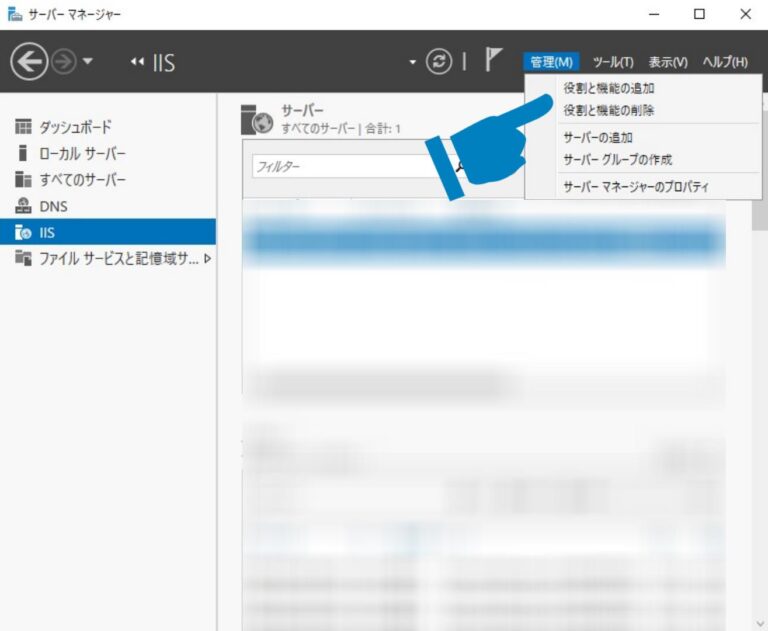The height and width of the screenshot is (631, 768).
Task: Click the double-arrow breadcrumb chevron before IIS
Action: [x=138, y=62]
